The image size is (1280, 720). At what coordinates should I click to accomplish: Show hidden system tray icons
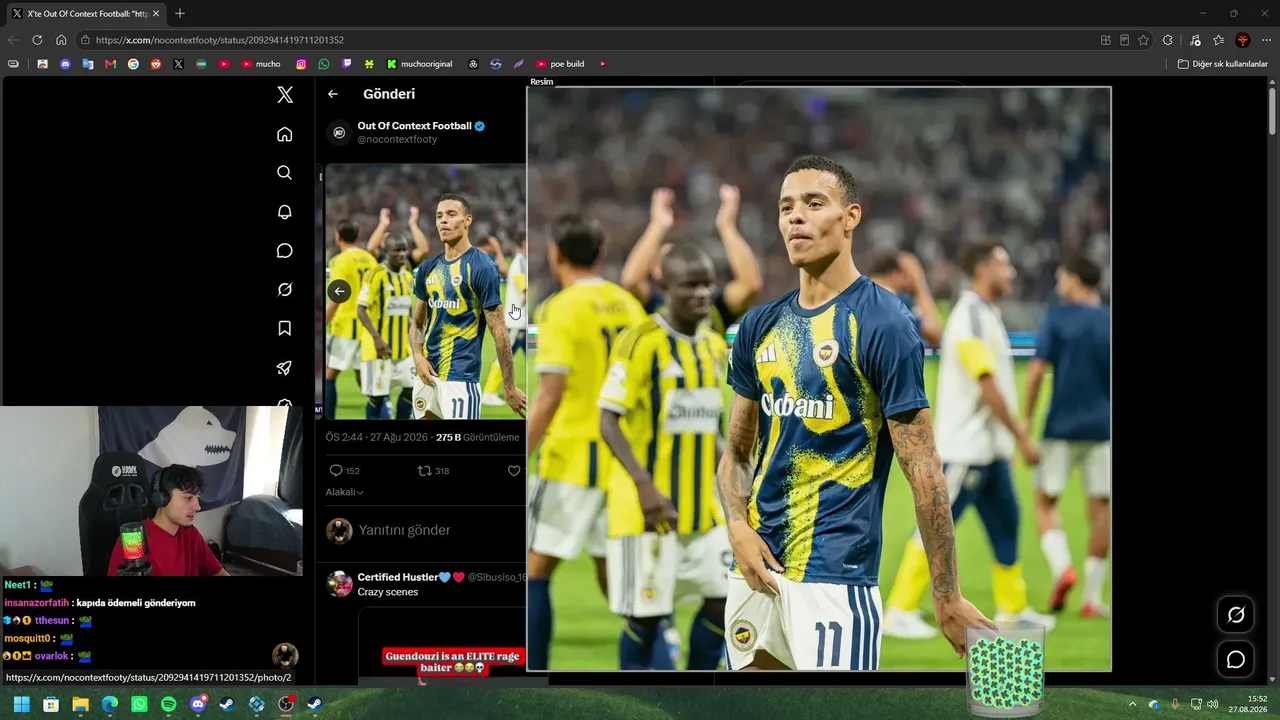[x=1132, y=704]
